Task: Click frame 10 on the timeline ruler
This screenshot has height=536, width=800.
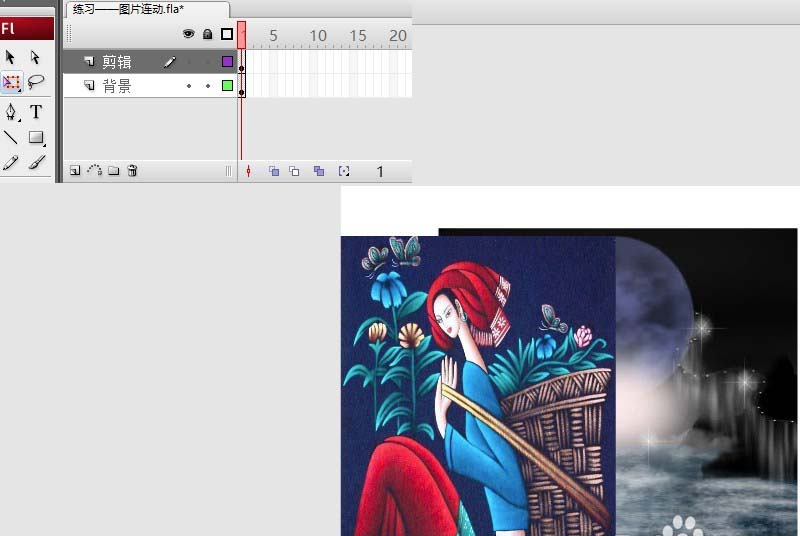Action: [x=318, y=36]
